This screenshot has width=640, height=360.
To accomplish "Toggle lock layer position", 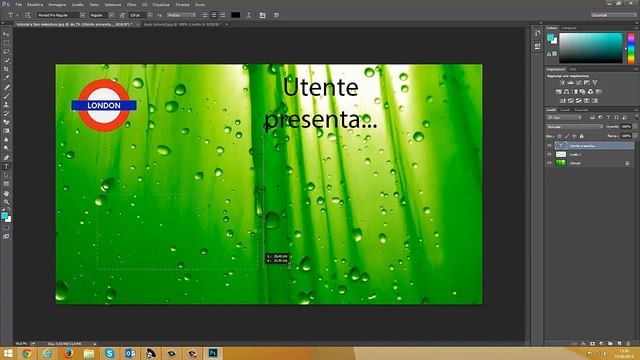I will pos(574,136).
